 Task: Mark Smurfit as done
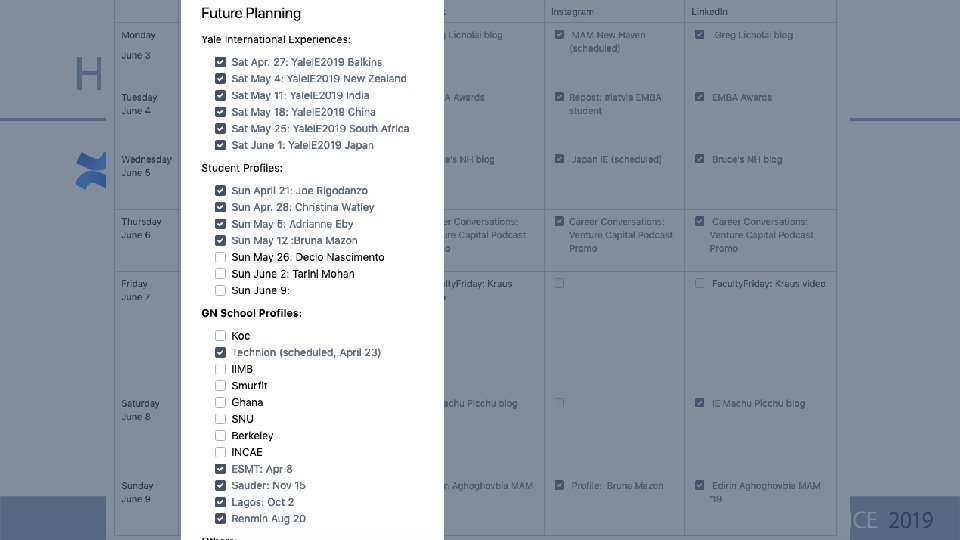click(220, 385)
